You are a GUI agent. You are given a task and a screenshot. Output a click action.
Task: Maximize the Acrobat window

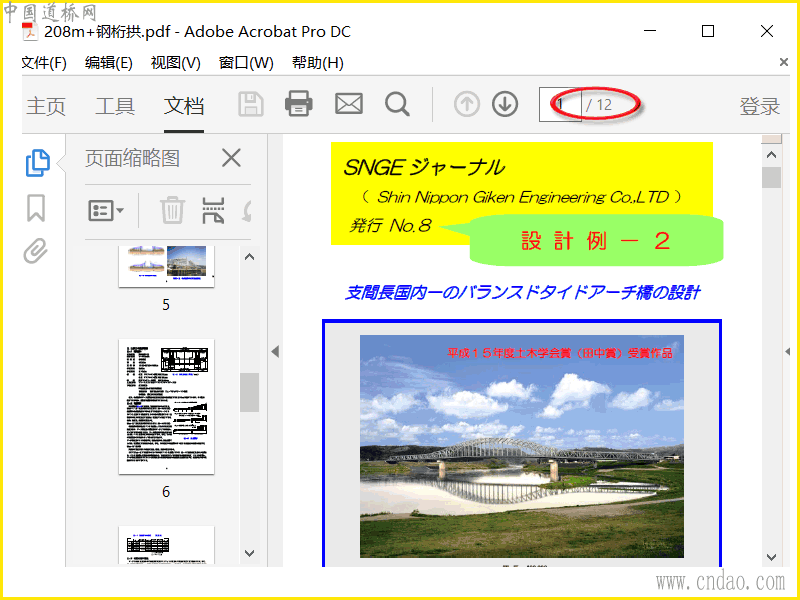[708, 31]
